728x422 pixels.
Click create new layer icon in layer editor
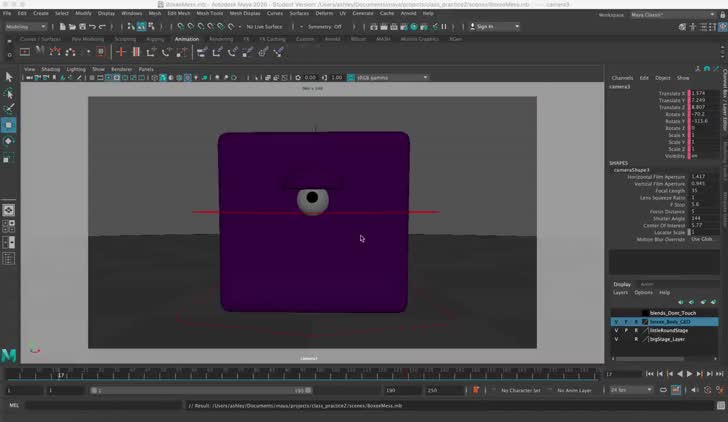coord(703,302)
